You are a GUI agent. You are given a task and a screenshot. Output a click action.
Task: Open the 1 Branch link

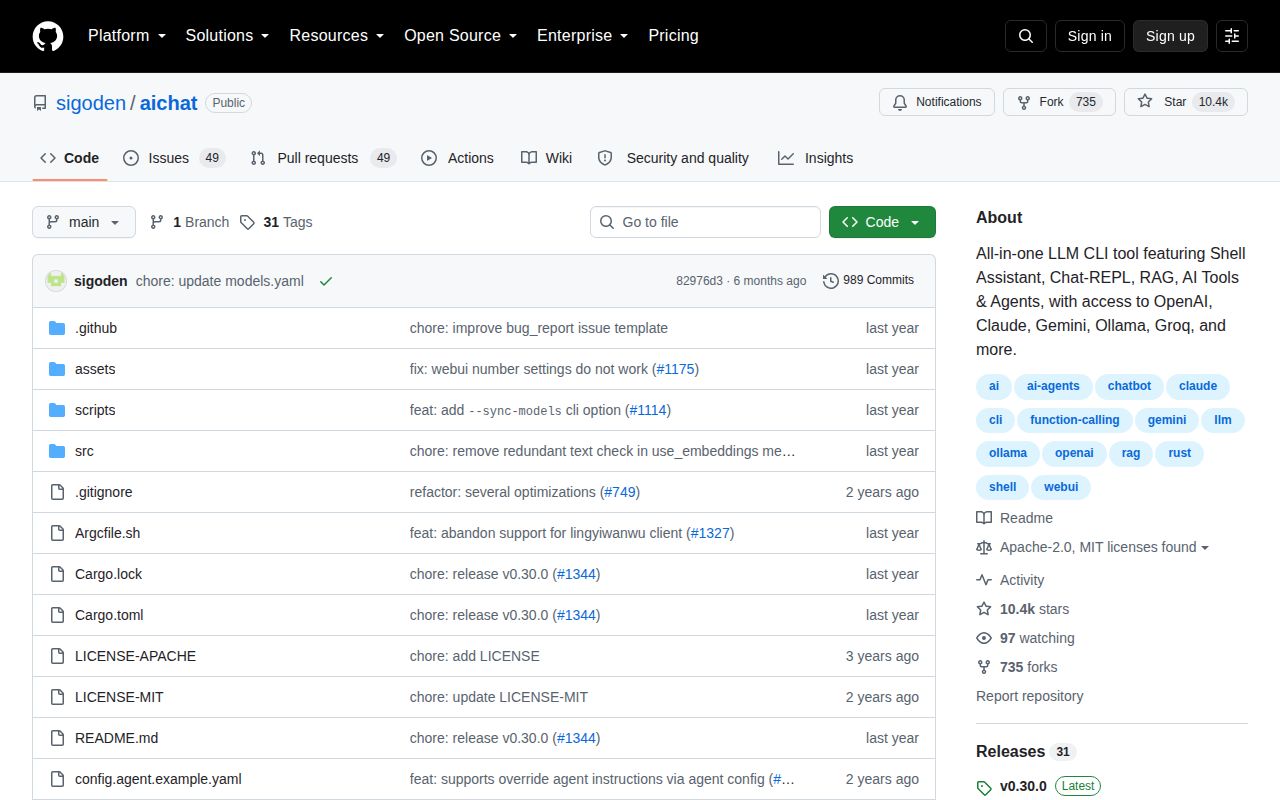(x=189, y=222)
